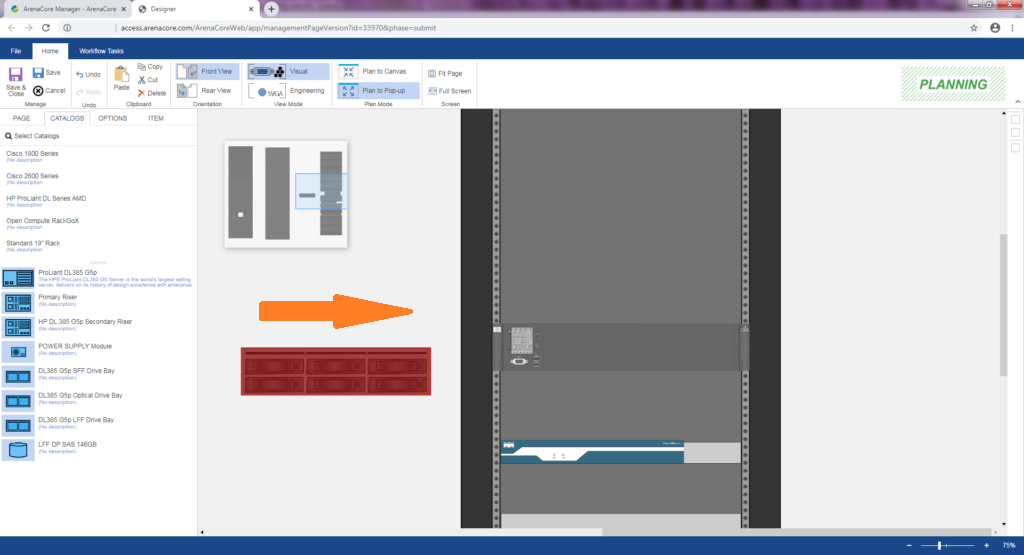This screenshot has height=555, width=1024.
Task: Switch to the ITEM panel tab
Action: coord(155,118)
